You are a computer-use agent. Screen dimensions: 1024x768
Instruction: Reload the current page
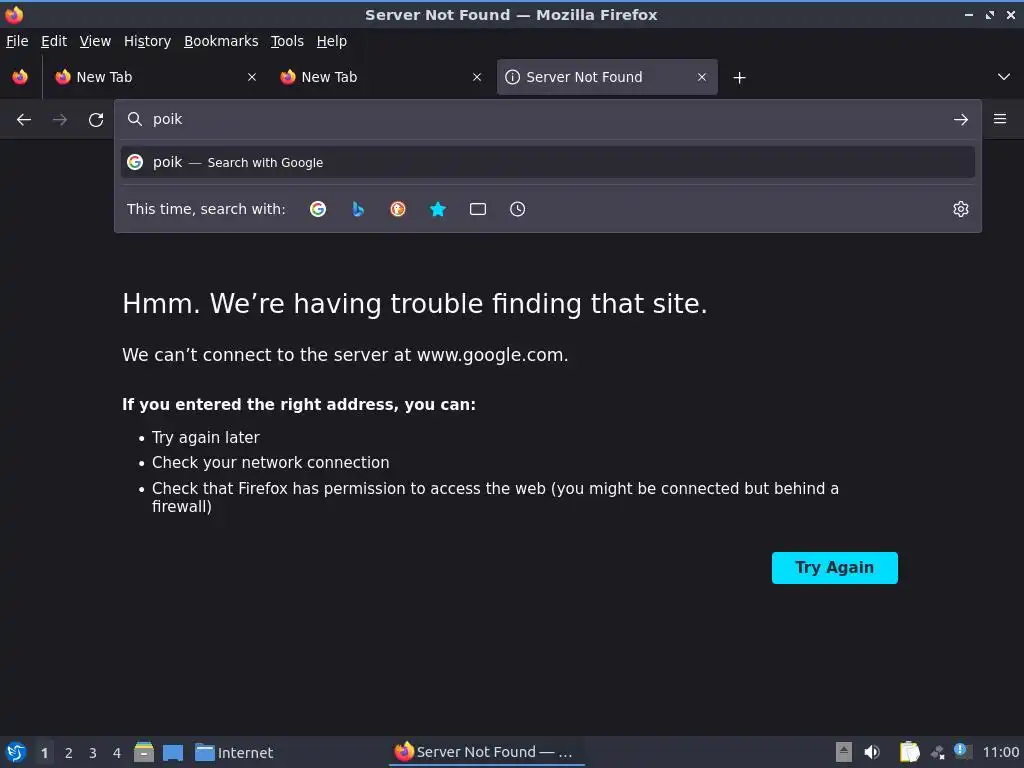point(96,120)
